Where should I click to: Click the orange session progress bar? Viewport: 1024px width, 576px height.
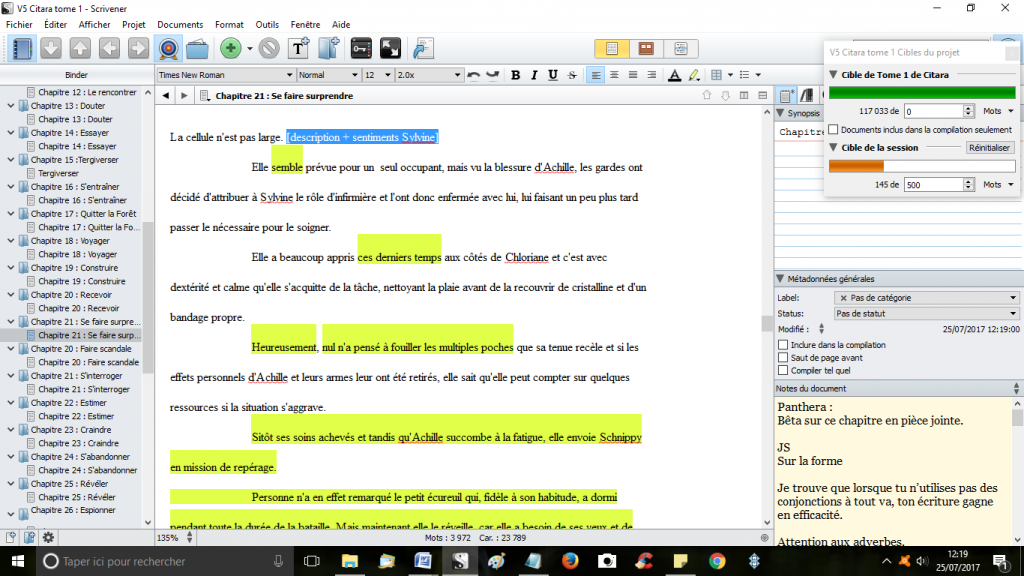[922, 166]
